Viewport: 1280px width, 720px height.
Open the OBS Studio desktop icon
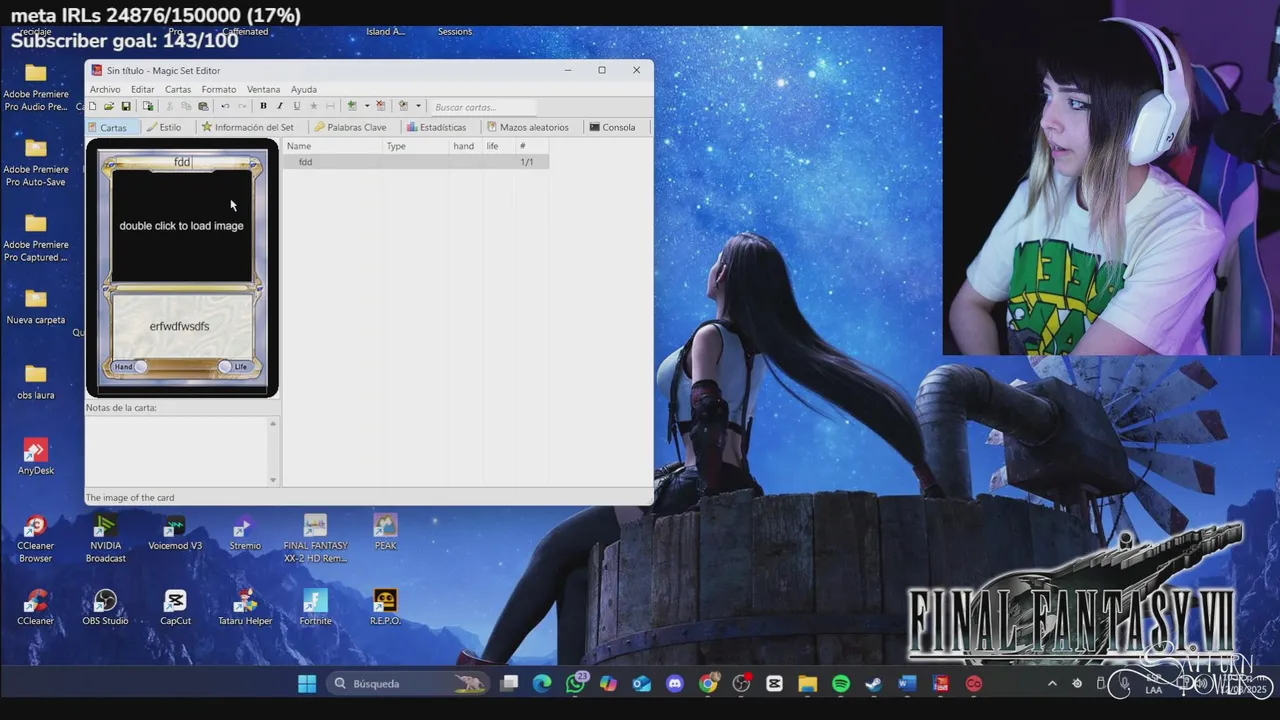click(x=105, y=608)
